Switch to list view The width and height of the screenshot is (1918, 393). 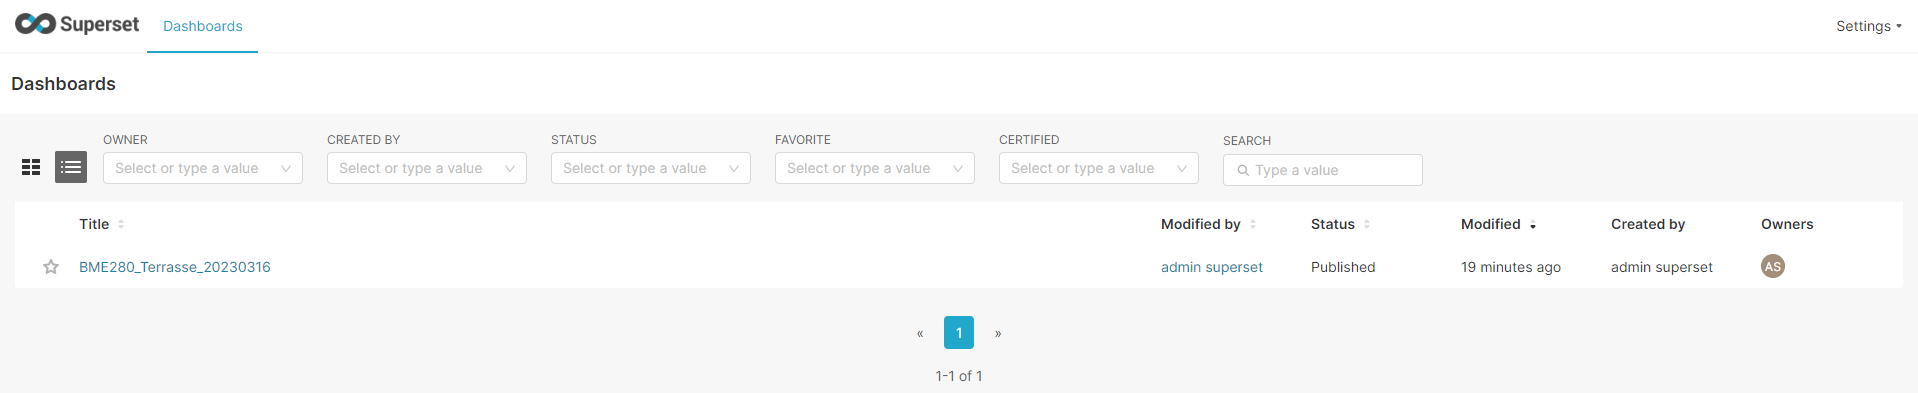click(x=71, y=167)
